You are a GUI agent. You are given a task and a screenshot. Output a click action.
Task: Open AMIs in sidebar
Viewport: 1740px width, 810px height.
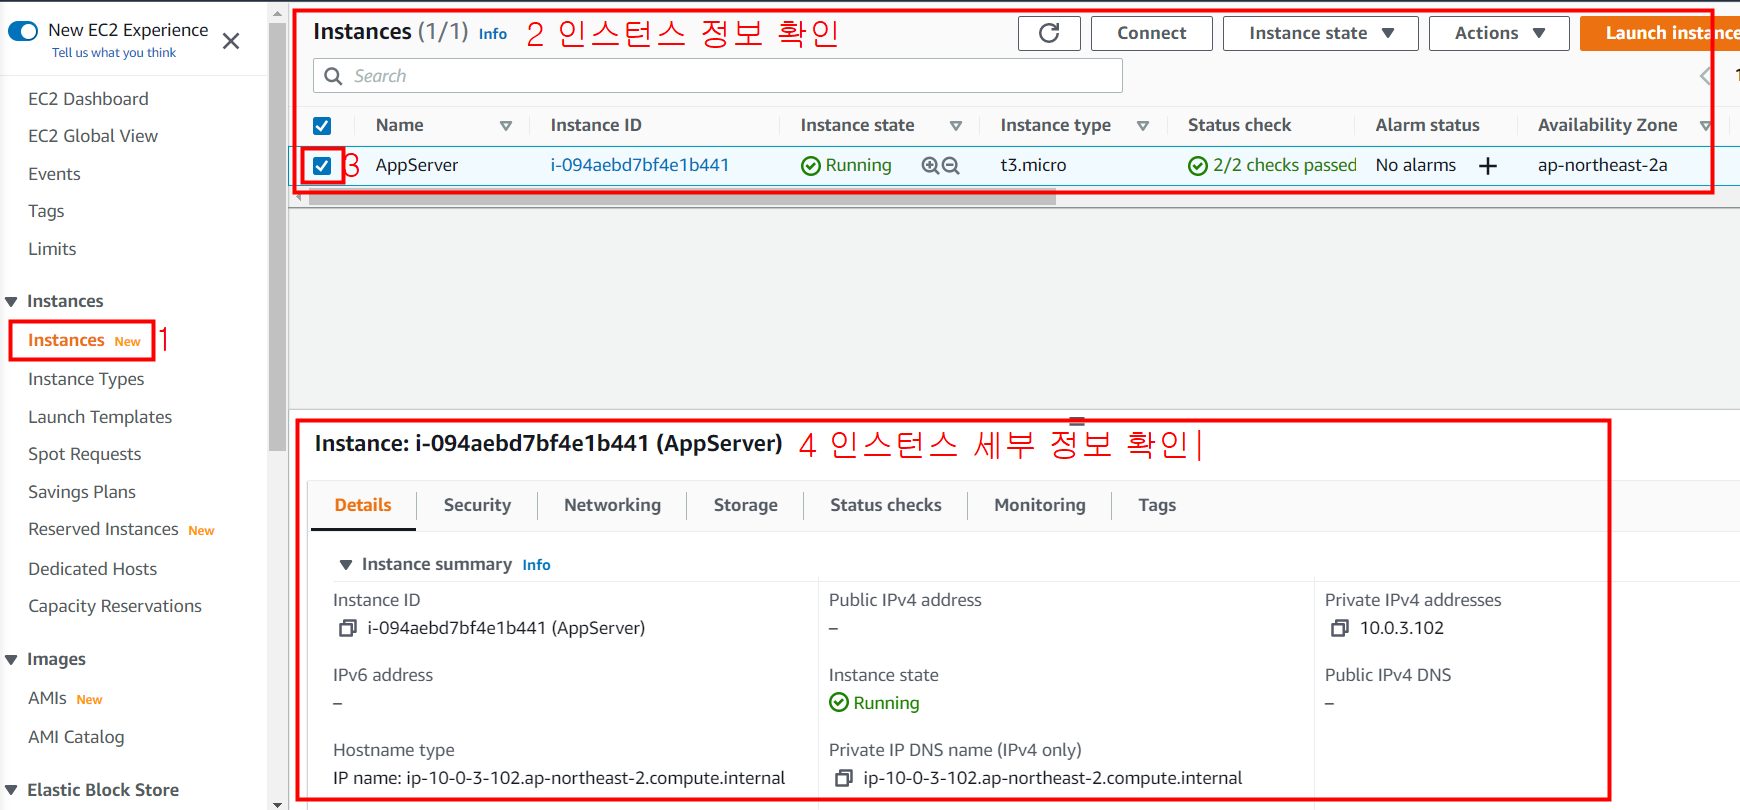[47, 698]
